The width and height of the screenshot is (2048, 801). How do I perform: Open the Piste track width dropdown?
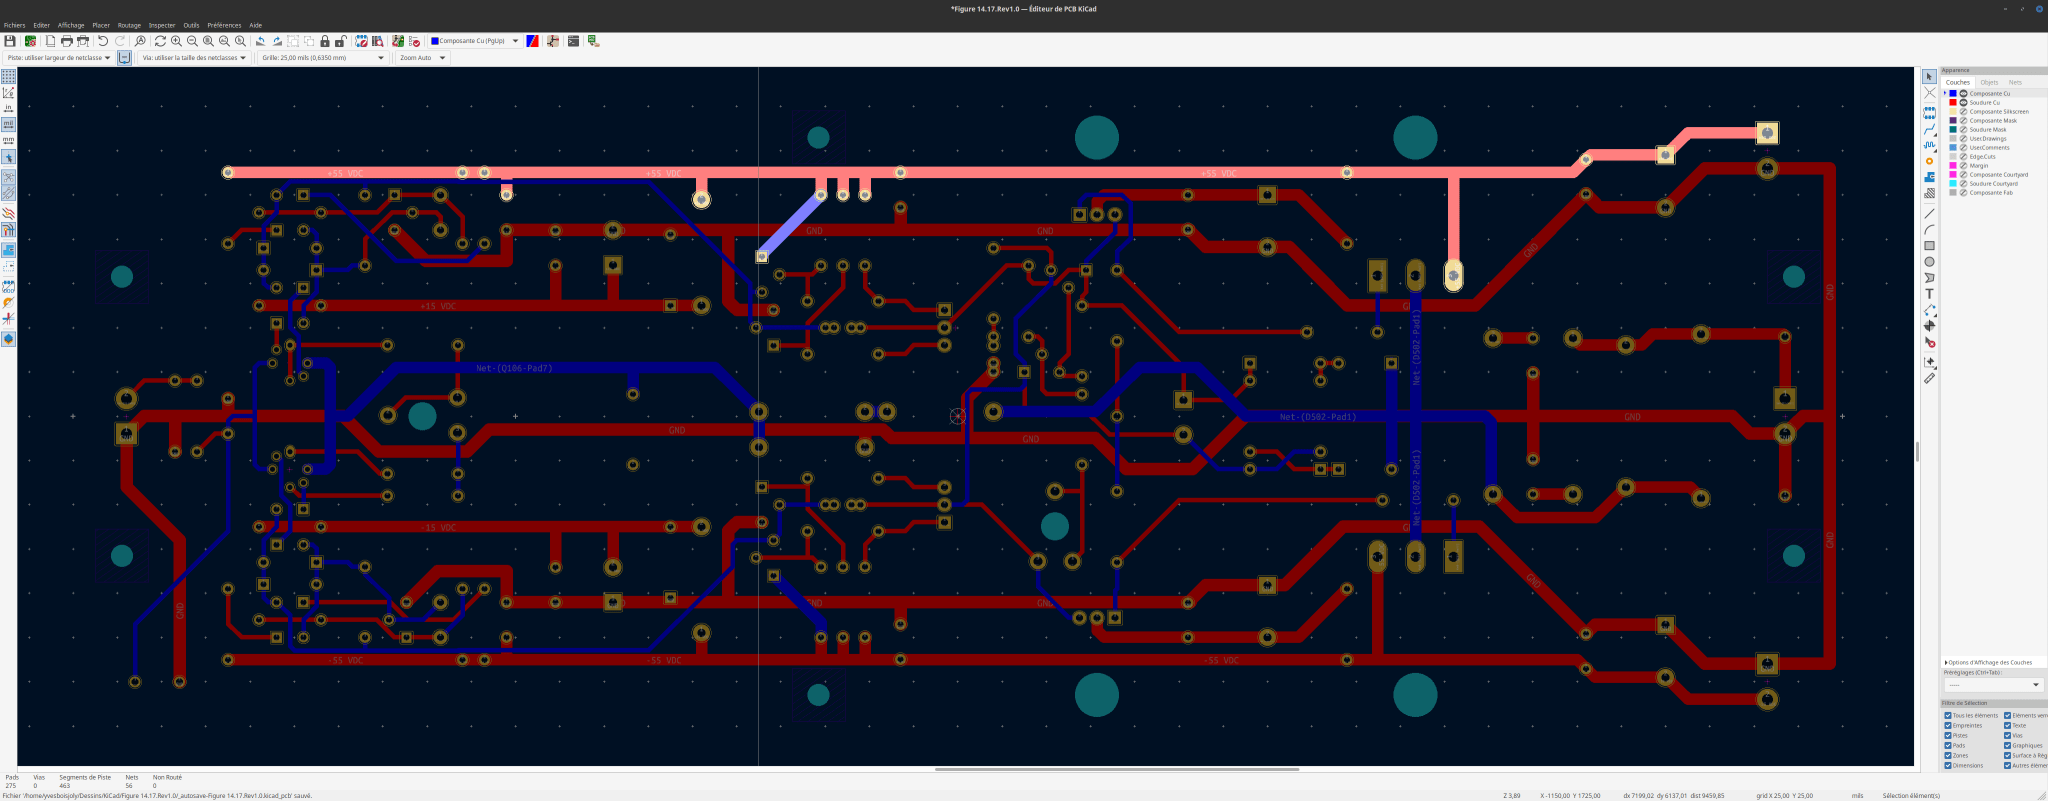point(58,58)
